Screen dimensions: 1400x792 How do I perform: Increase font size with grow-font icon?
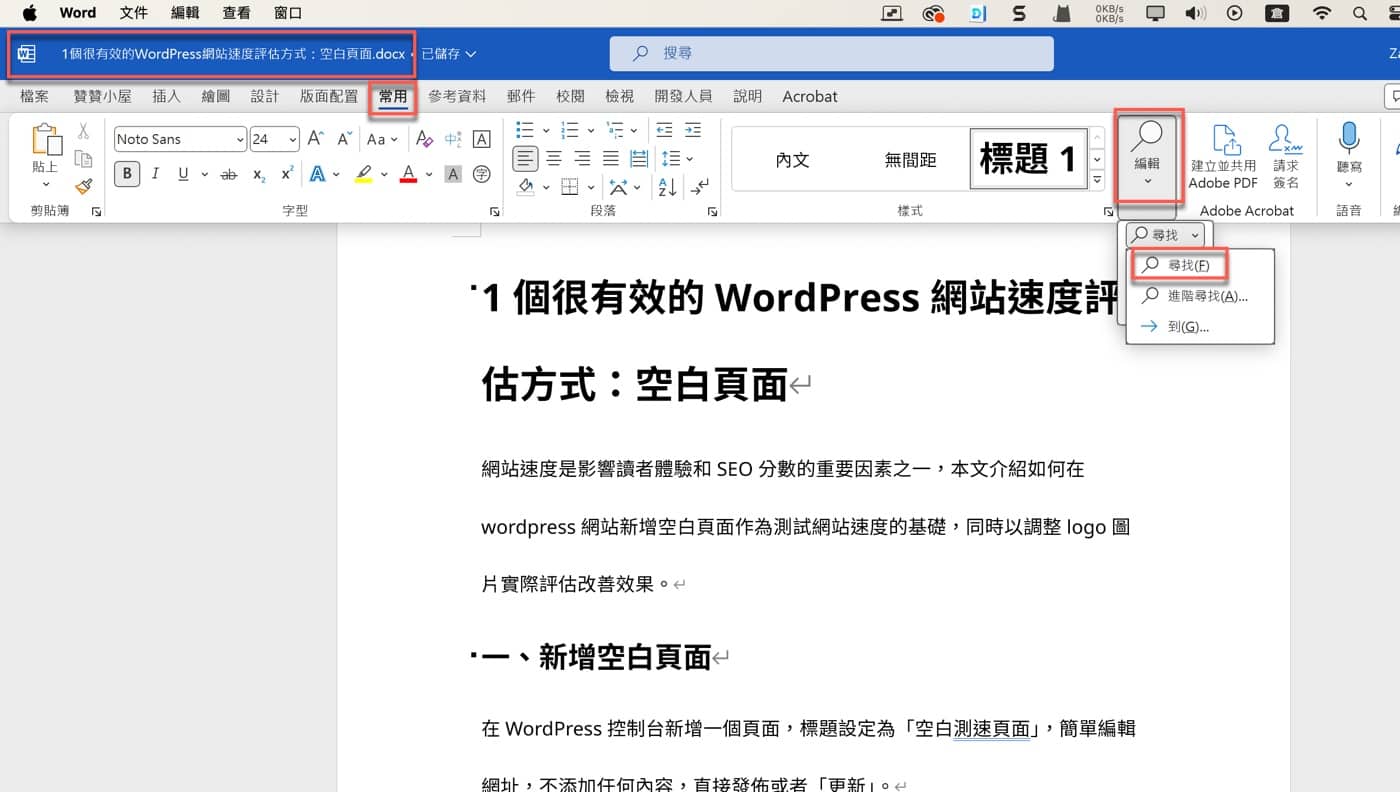pos(315,139)
